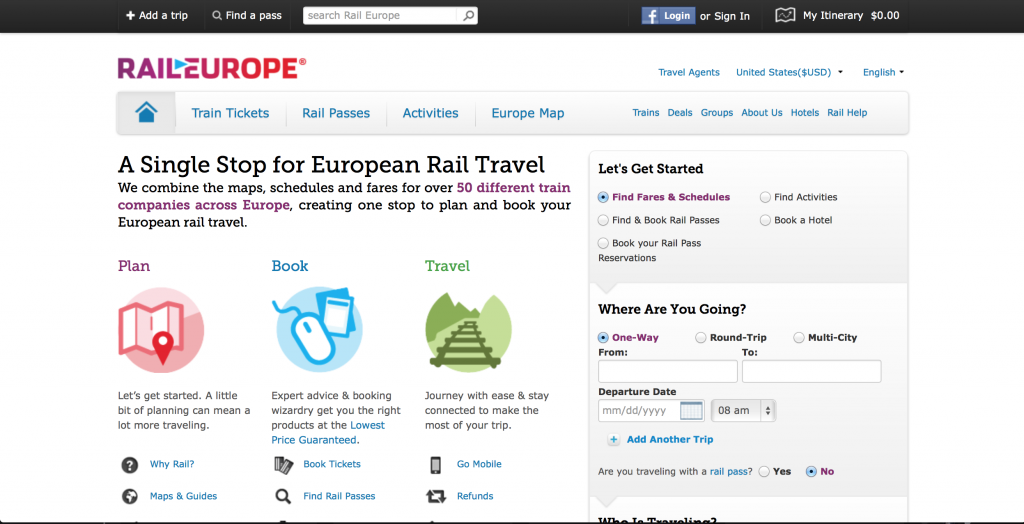The height and width of the screenshot is (524, 1024).
Task: Click the Refunds link
Action: [x=475, y=497]
